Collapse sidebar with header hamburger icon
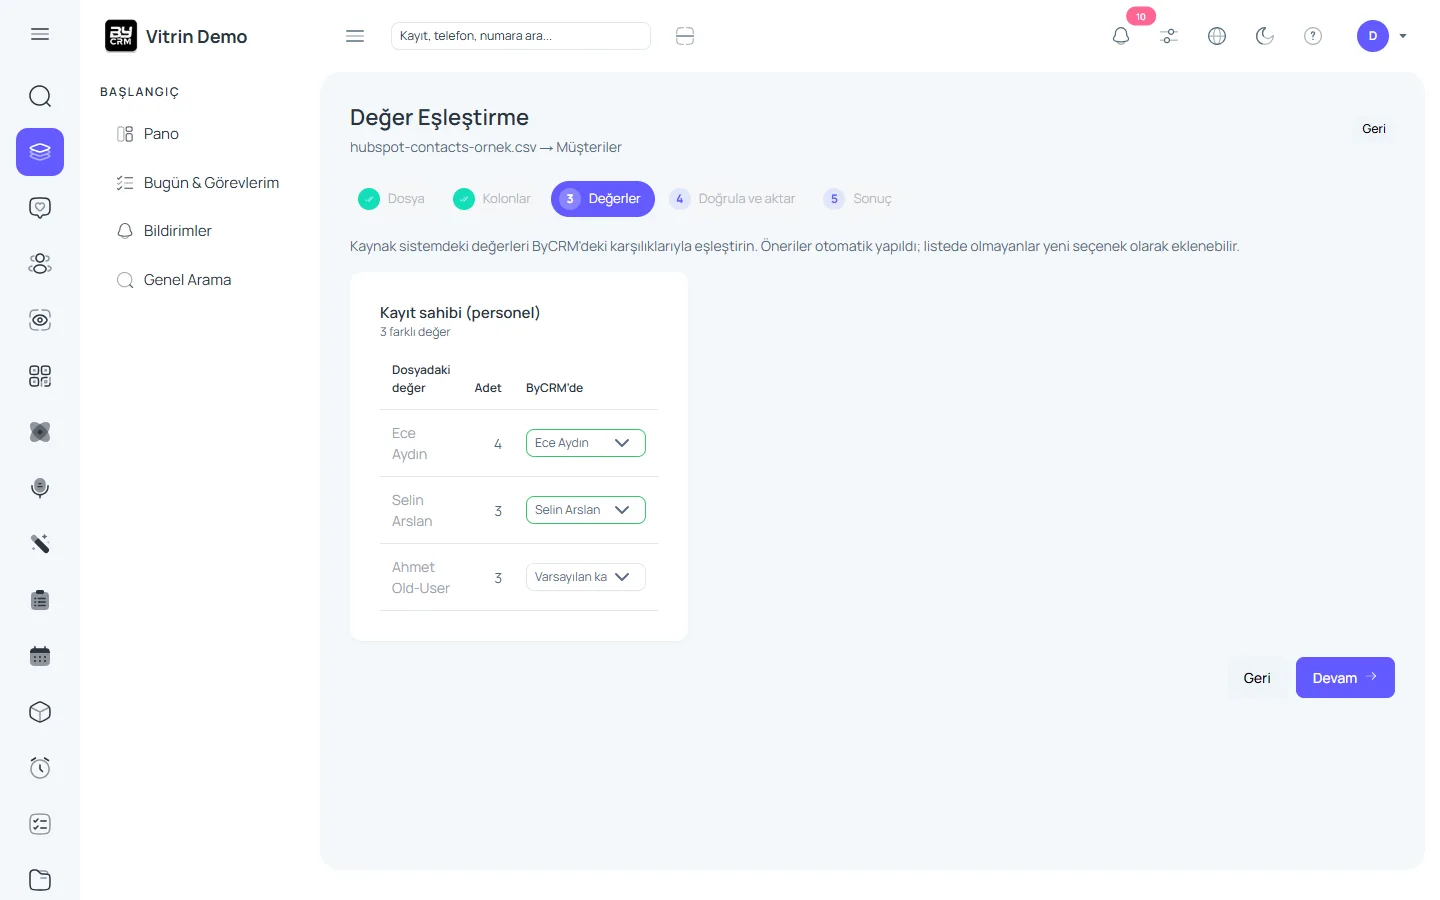The width and height of the screenshot is (1440, 900). pos(355,36)
